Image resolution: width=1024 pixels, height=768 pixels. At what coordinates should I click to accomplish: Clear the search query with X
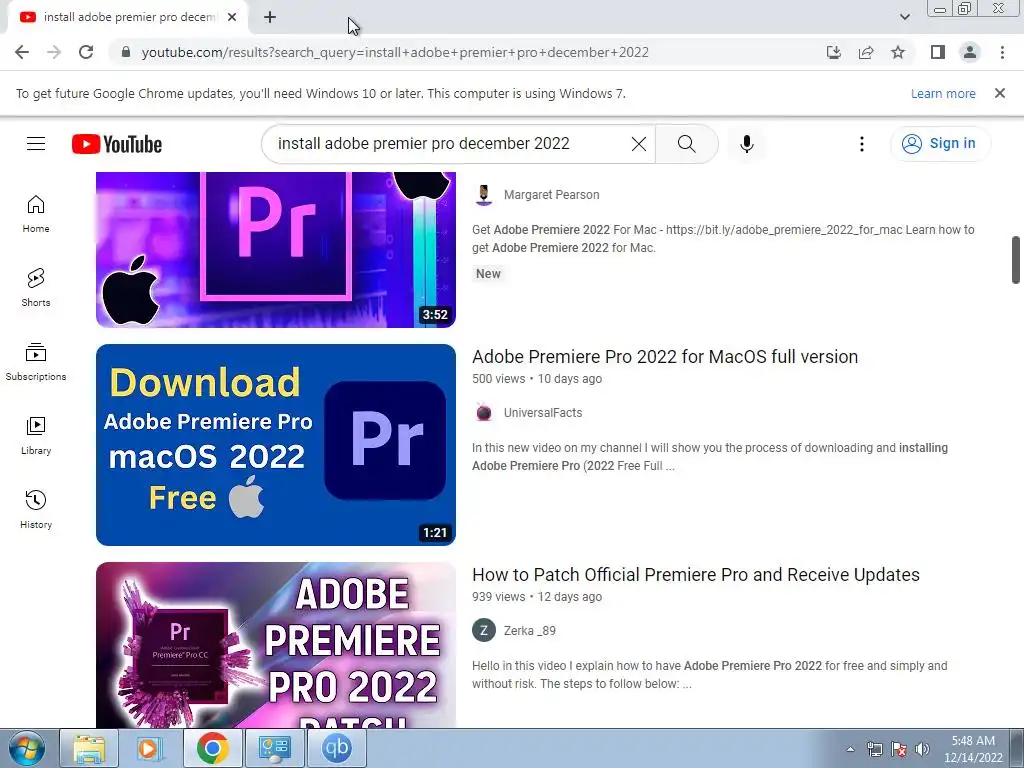[x=639, y=144]
